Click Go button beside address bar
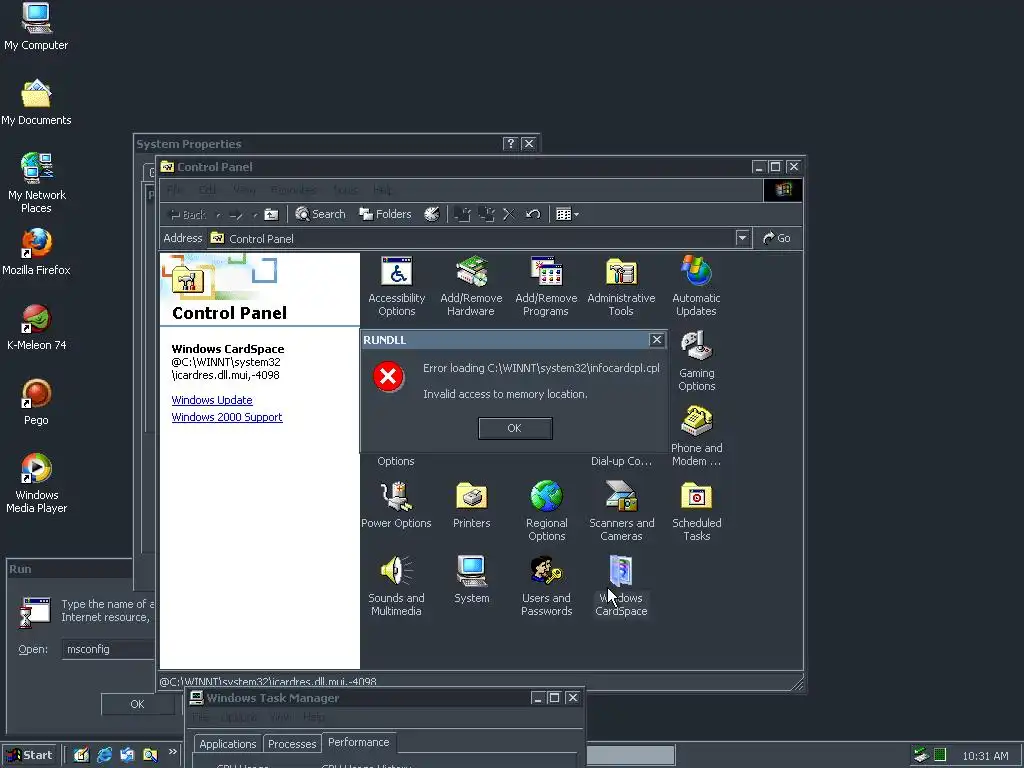Image resolution: width=1024 pixels, height=768 pixels. (777, 238)
